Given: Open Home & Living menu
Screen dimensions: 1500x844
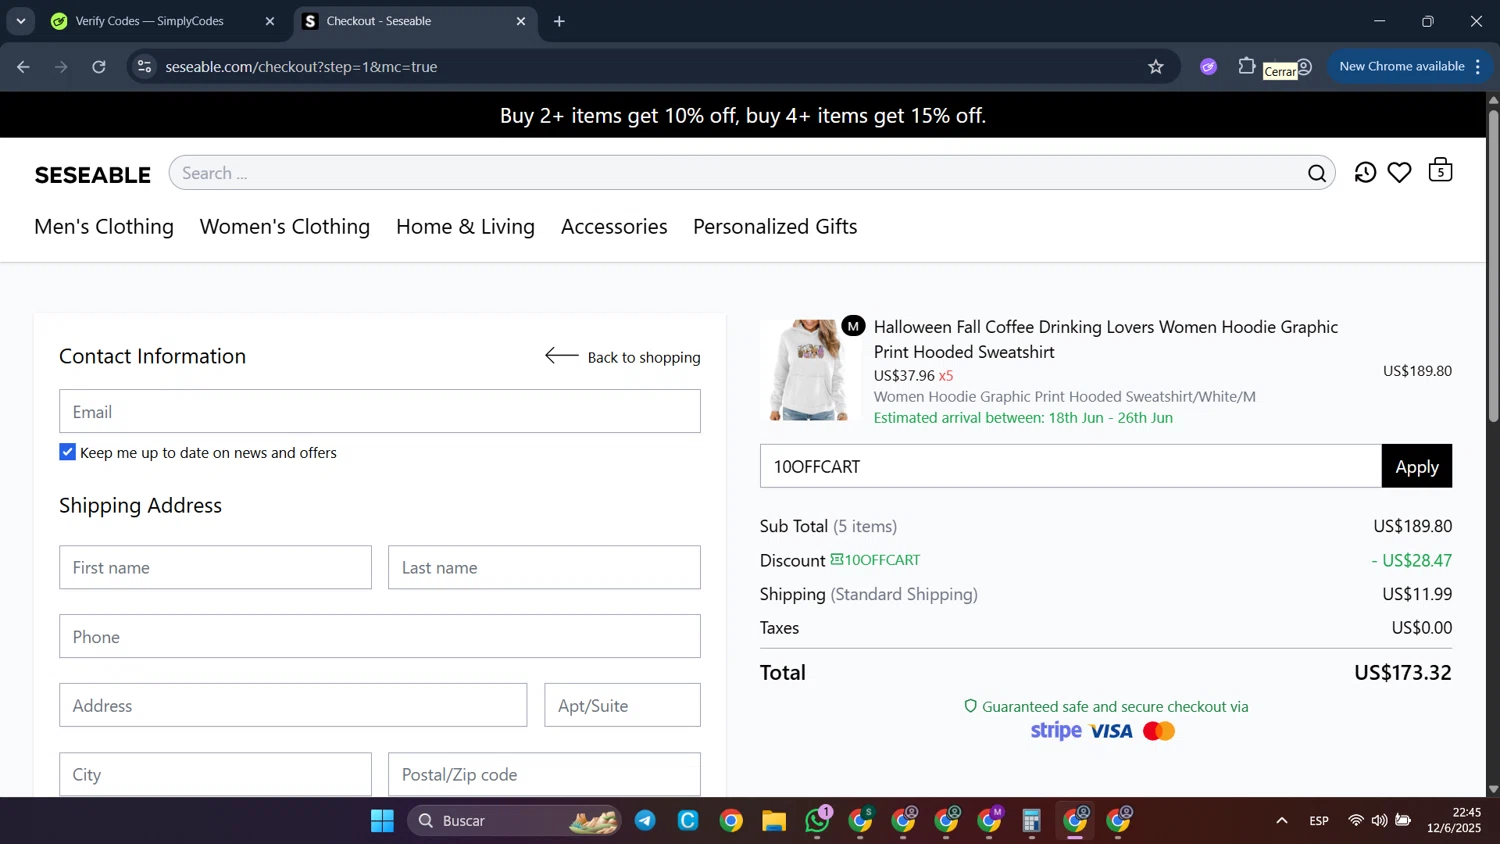Looking at the screenshot, I should click(x=465, y=227).
